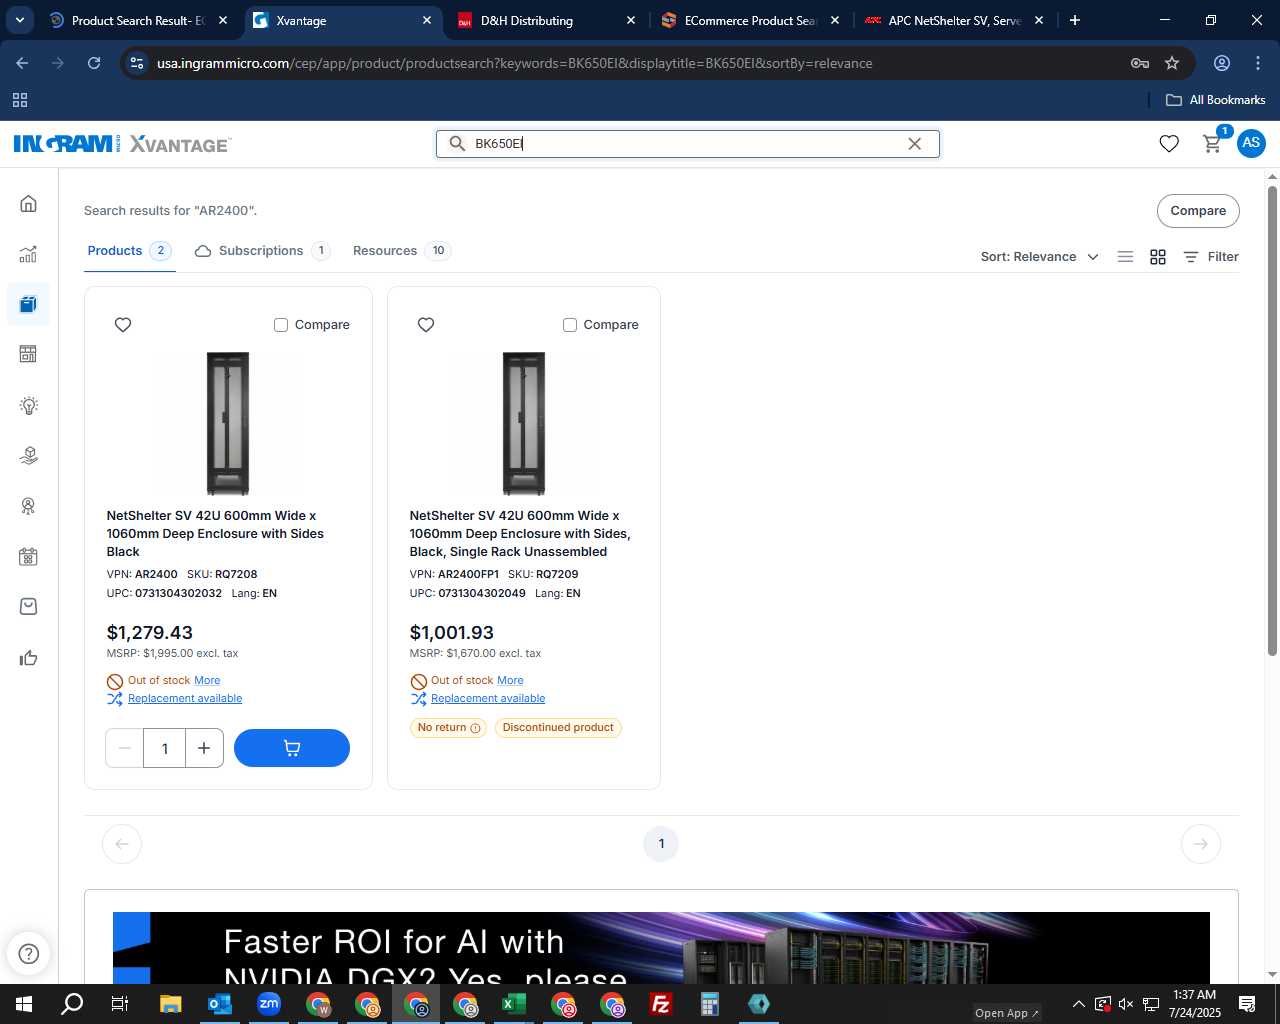Open the Filter panel
The height and width of the screenshot is (1024, 1280).
coord(1211,257)
